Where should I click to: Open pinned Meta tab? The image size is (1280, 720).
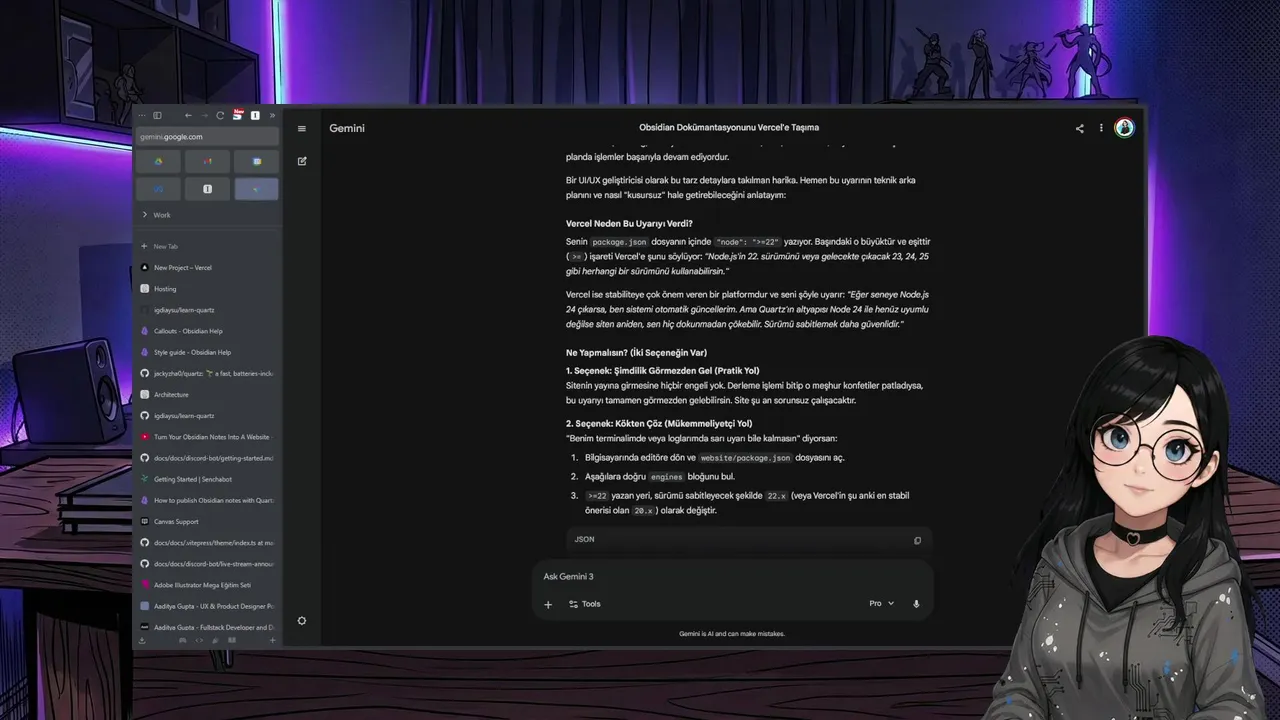tap(158, 188)
